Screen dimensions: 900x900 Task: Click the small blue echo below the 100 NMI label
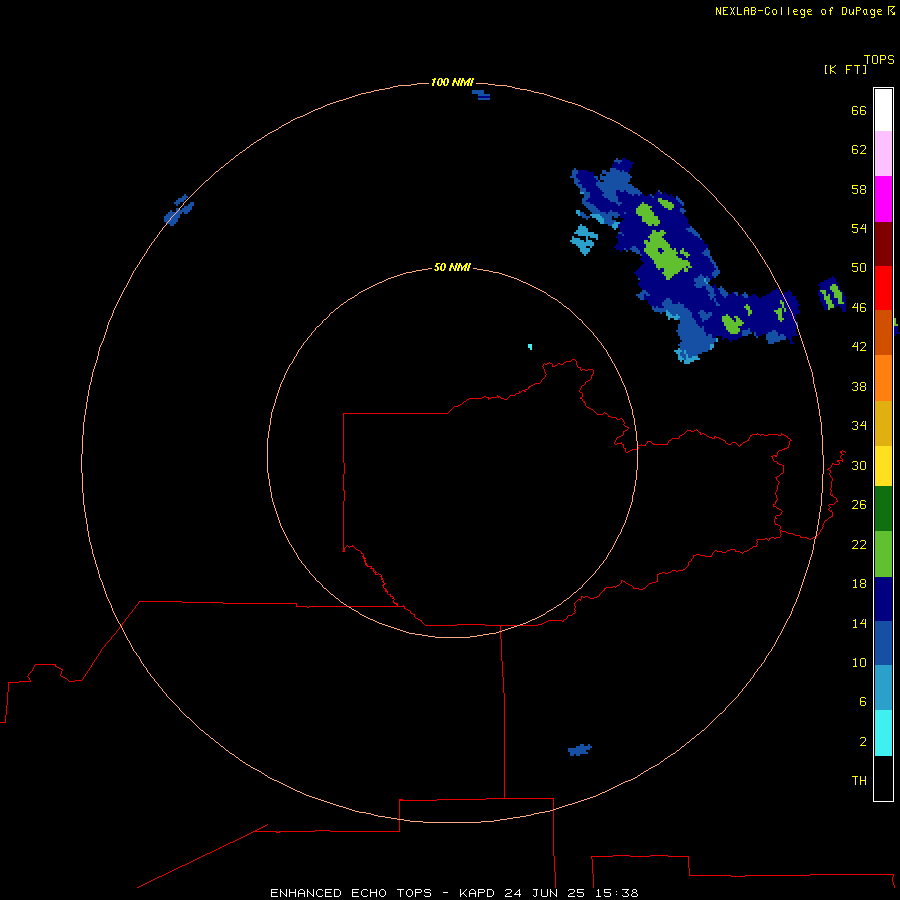[x=482, y=95]
